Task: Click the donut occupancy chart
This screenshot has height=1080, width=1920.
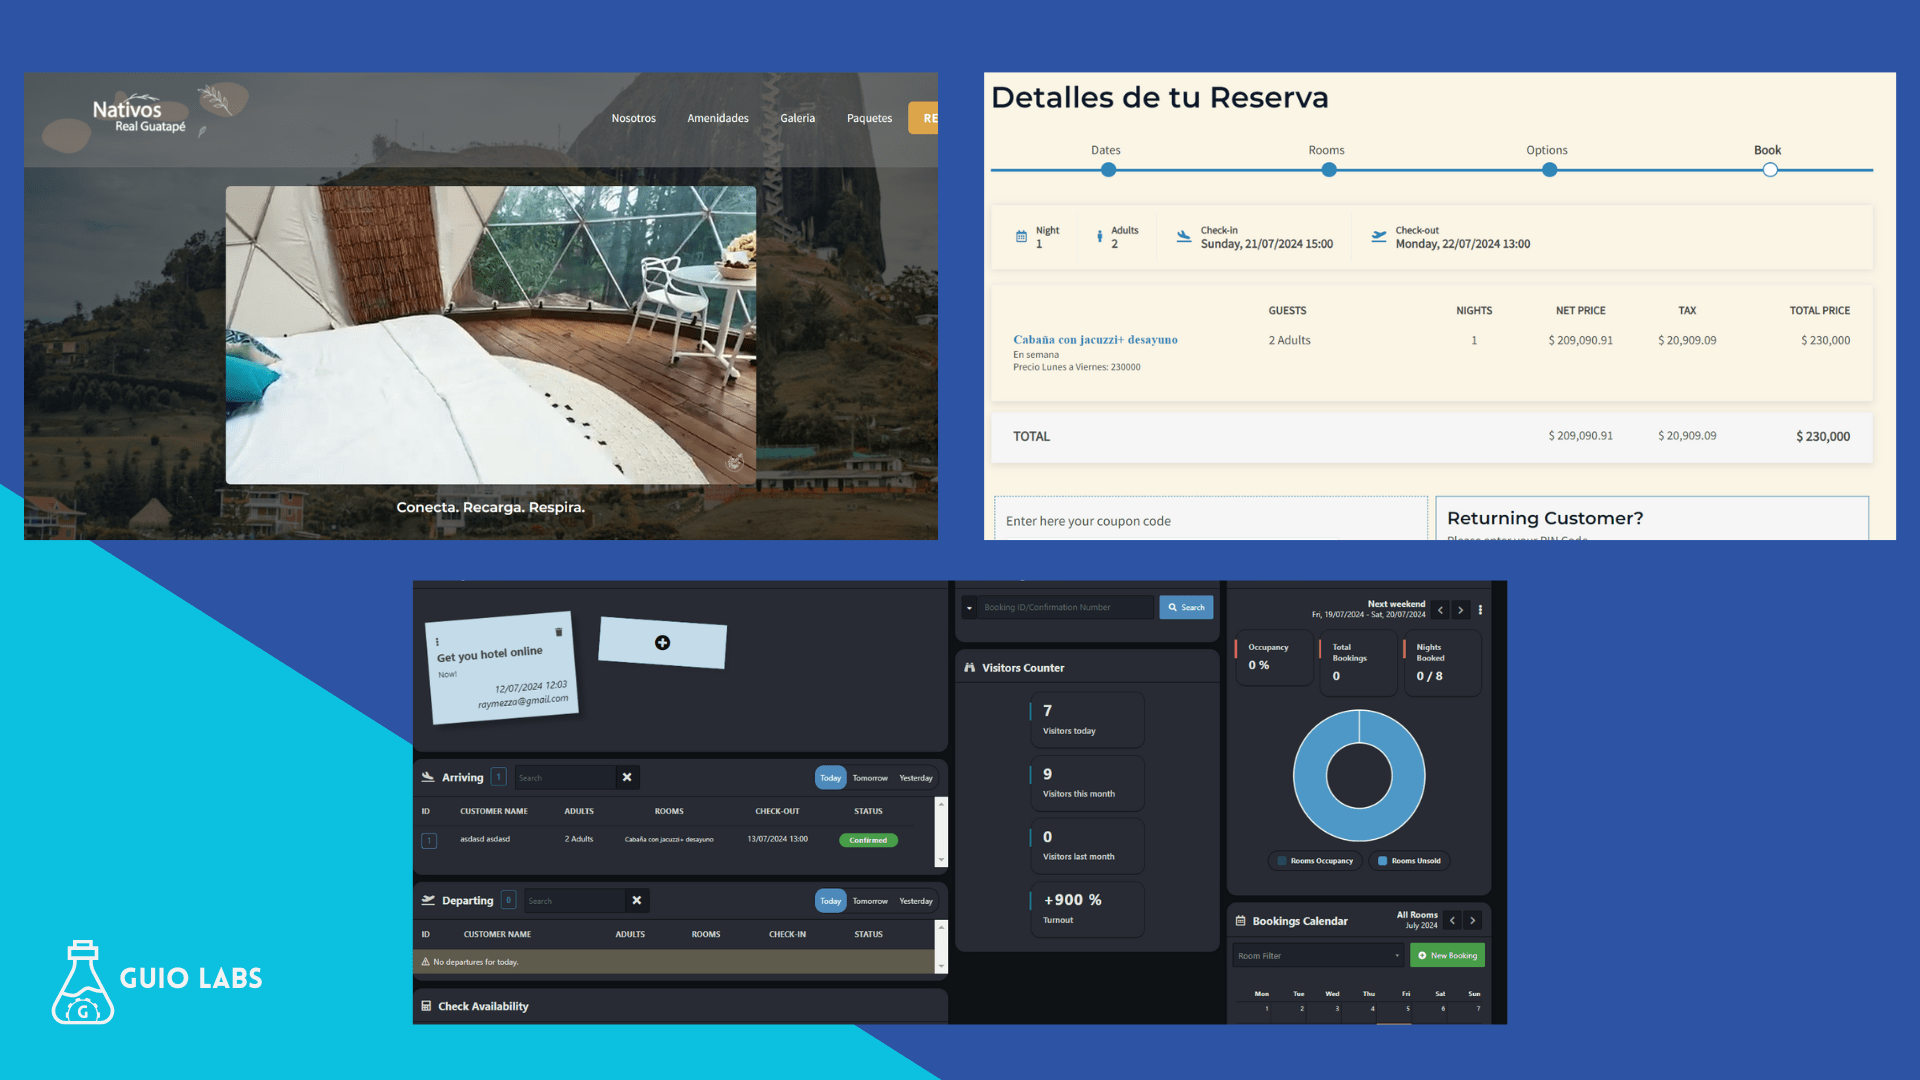Action: tap(1359, 775)
